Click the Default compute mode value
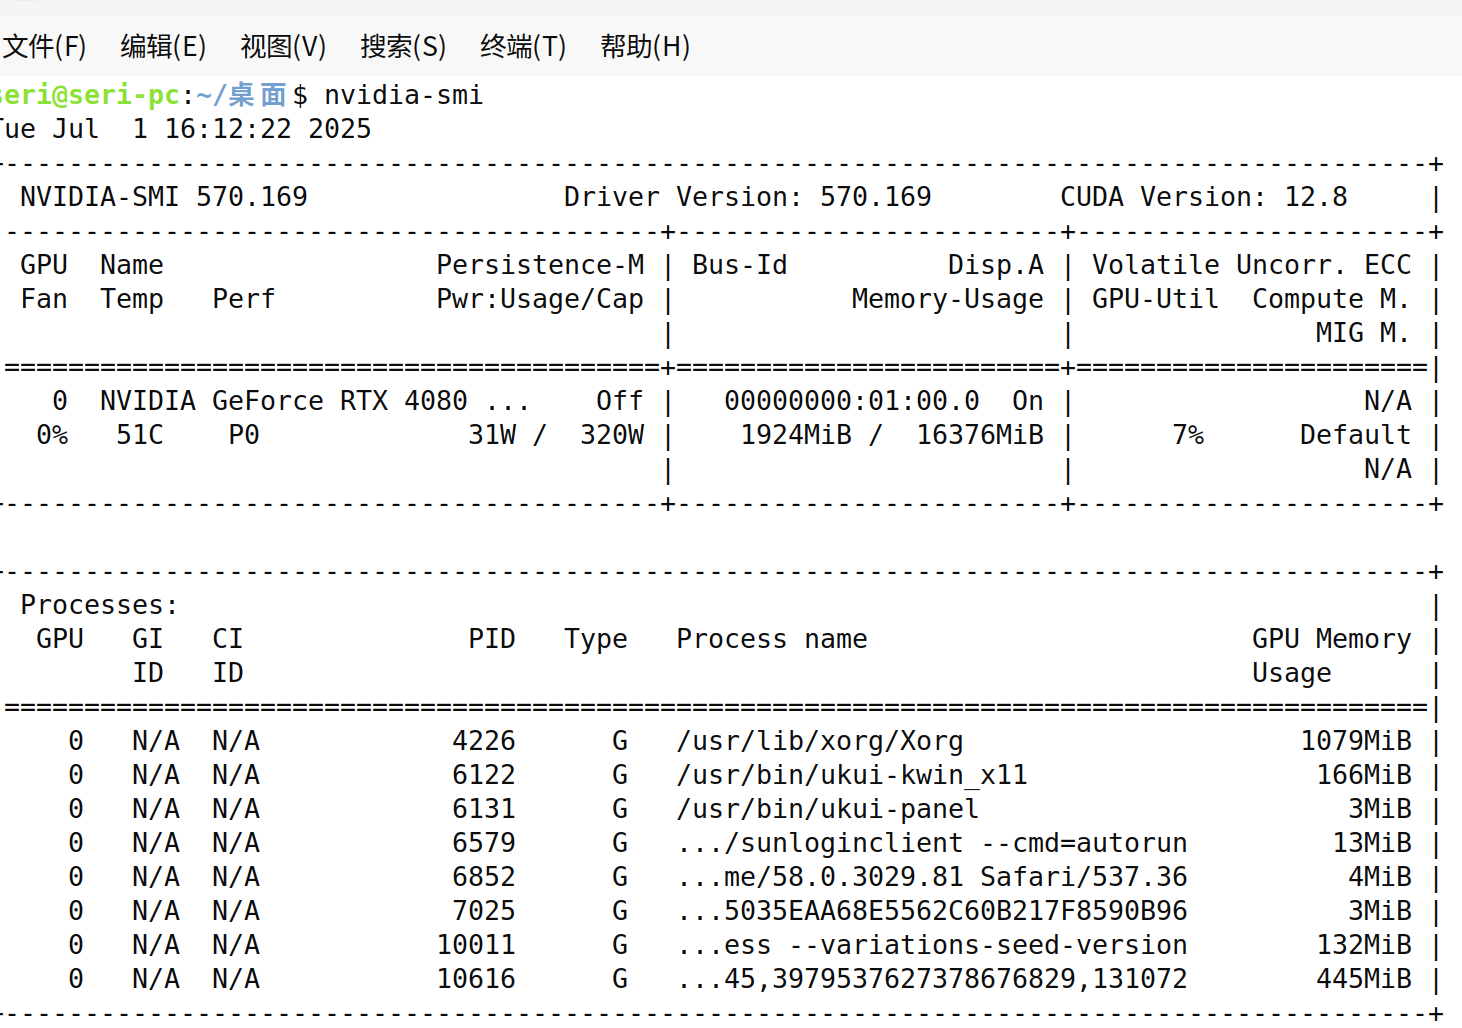1462x1028 pixels. tap(1356, 435)
